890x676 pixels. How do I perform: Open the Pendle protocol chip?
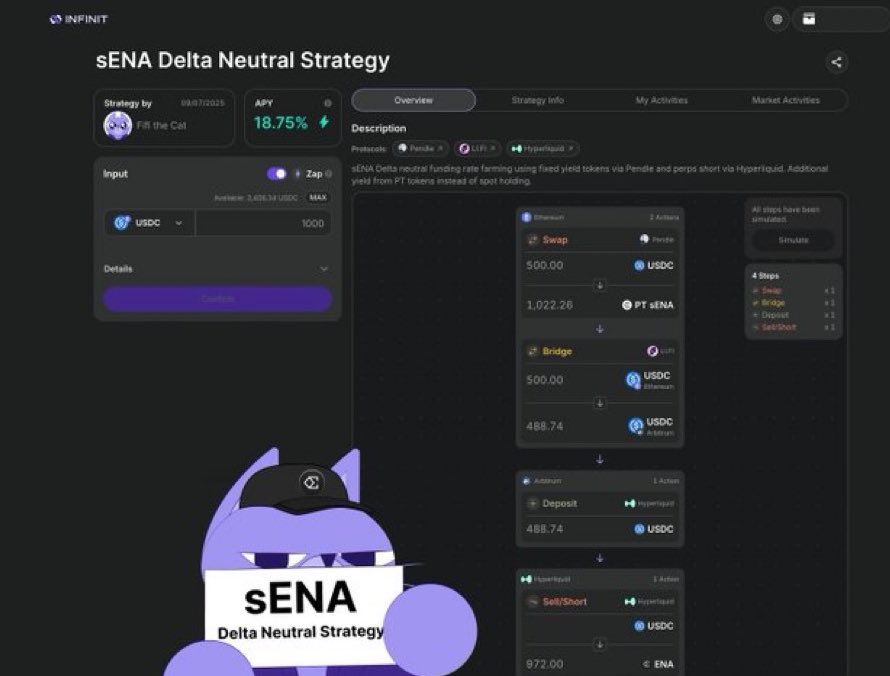(420, 149)
